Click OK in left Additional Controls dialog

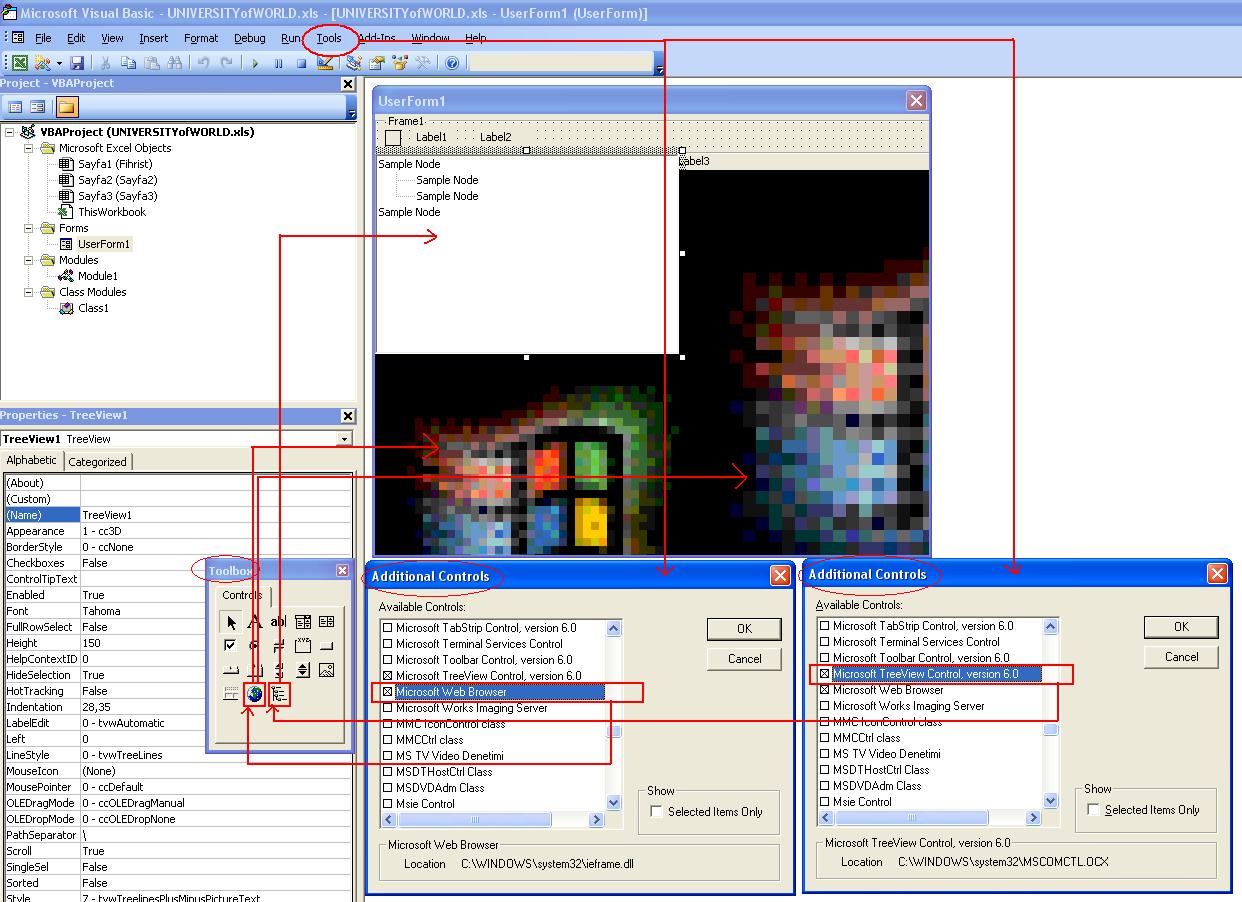pos(744,629)
